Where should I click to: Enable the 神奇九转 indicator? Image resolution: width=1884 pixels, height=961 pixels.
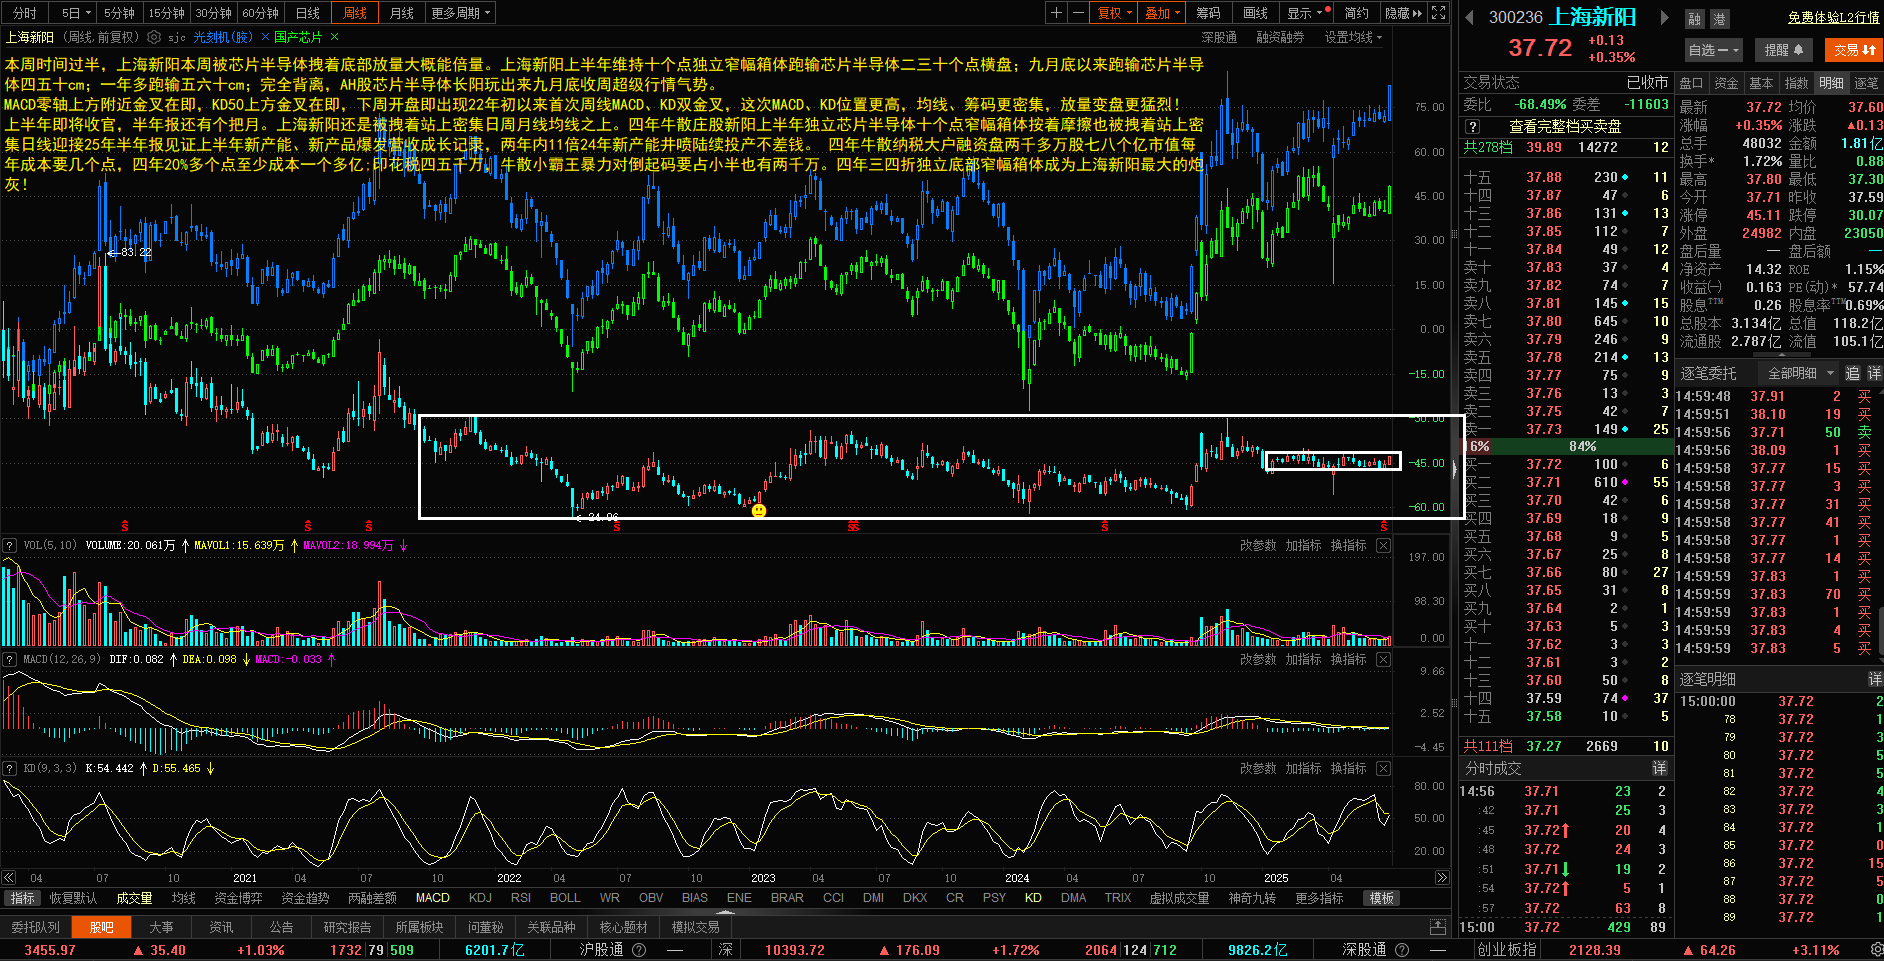click(1252, 898)
